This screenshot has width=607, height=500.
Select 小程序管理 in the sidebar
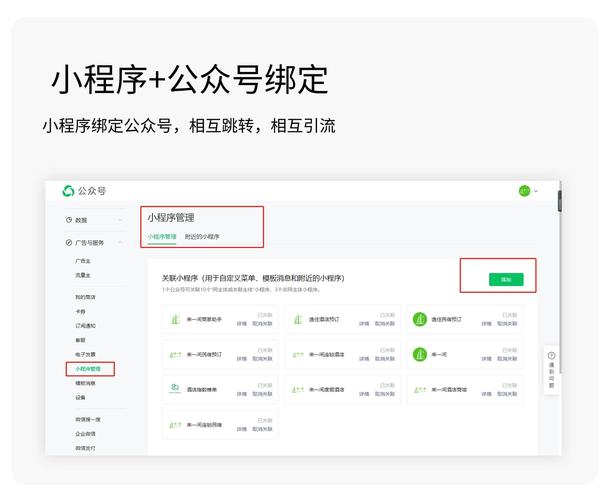pyautogui.click(x=88, y=369)
